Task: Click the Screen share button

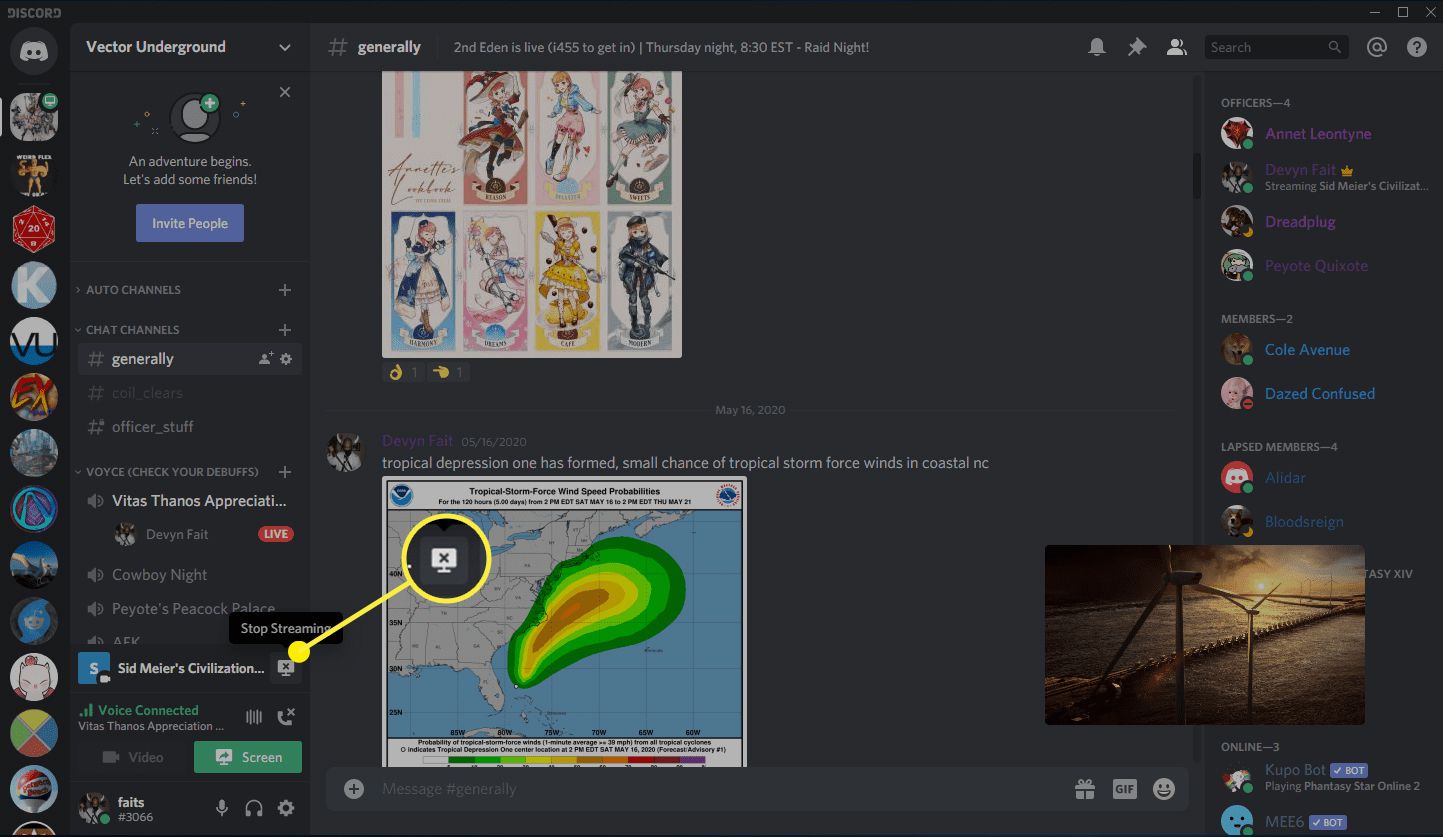Action: (248, 757)
